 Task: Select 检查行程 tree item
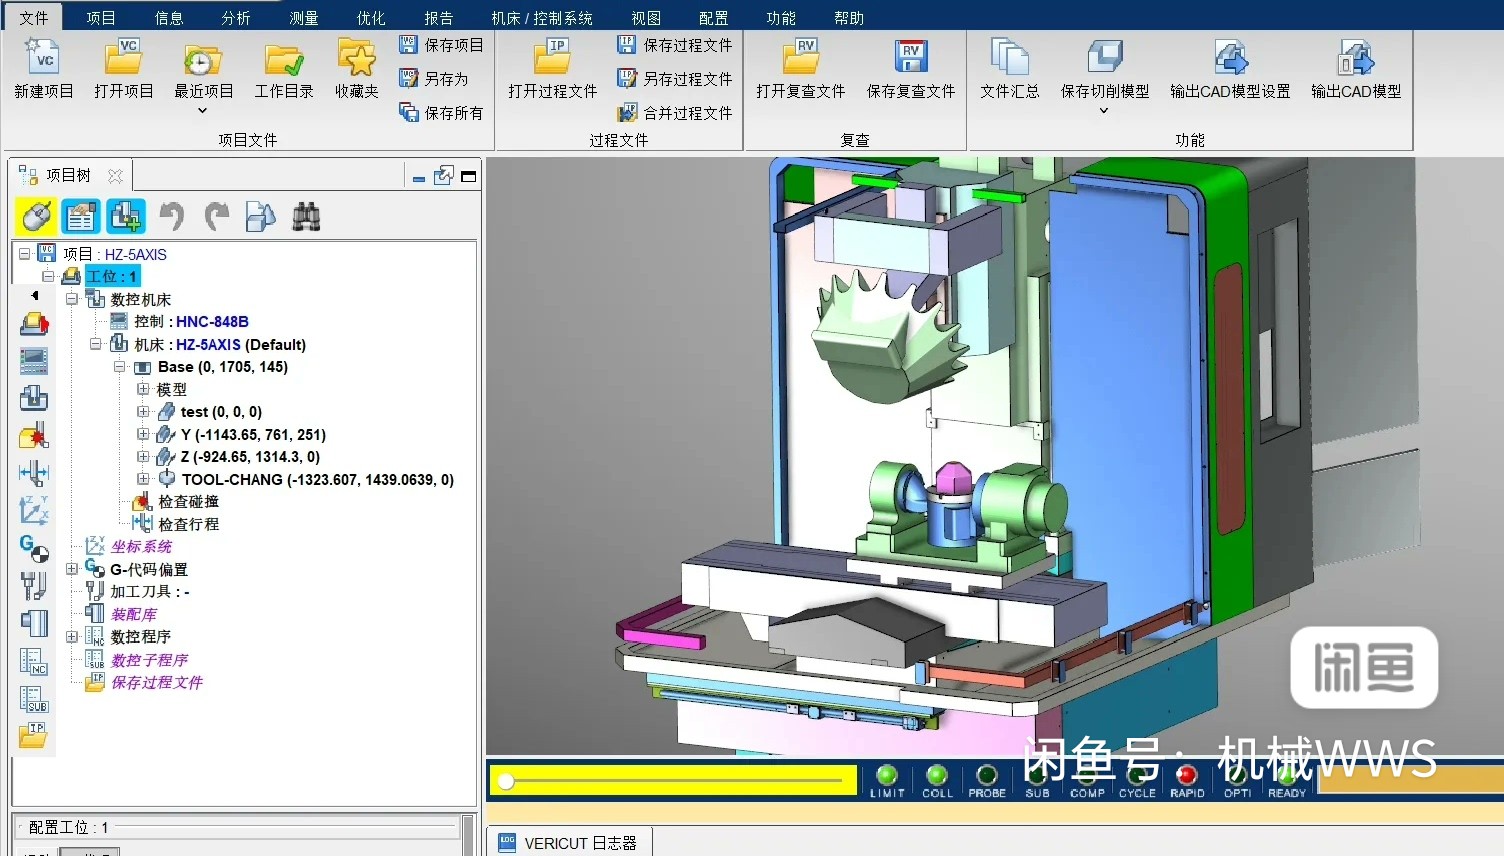pos(188,524)
